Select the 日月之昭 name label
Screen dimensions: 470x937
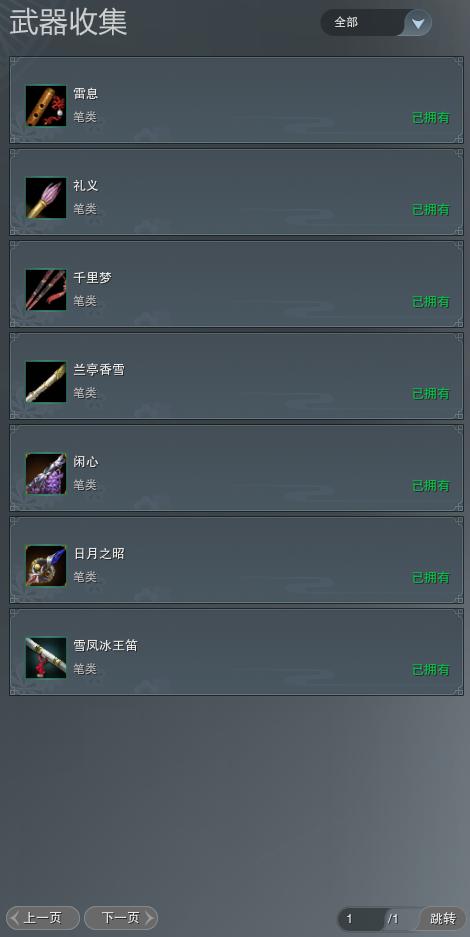tap(99, 553)
